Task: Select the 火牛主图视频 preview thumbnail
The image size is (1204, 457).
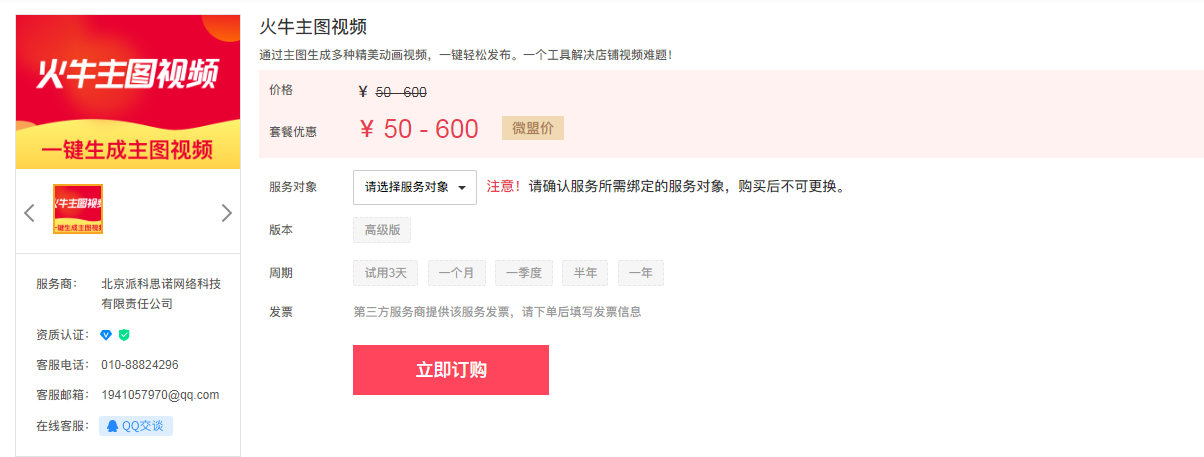Action: (78, 209)
